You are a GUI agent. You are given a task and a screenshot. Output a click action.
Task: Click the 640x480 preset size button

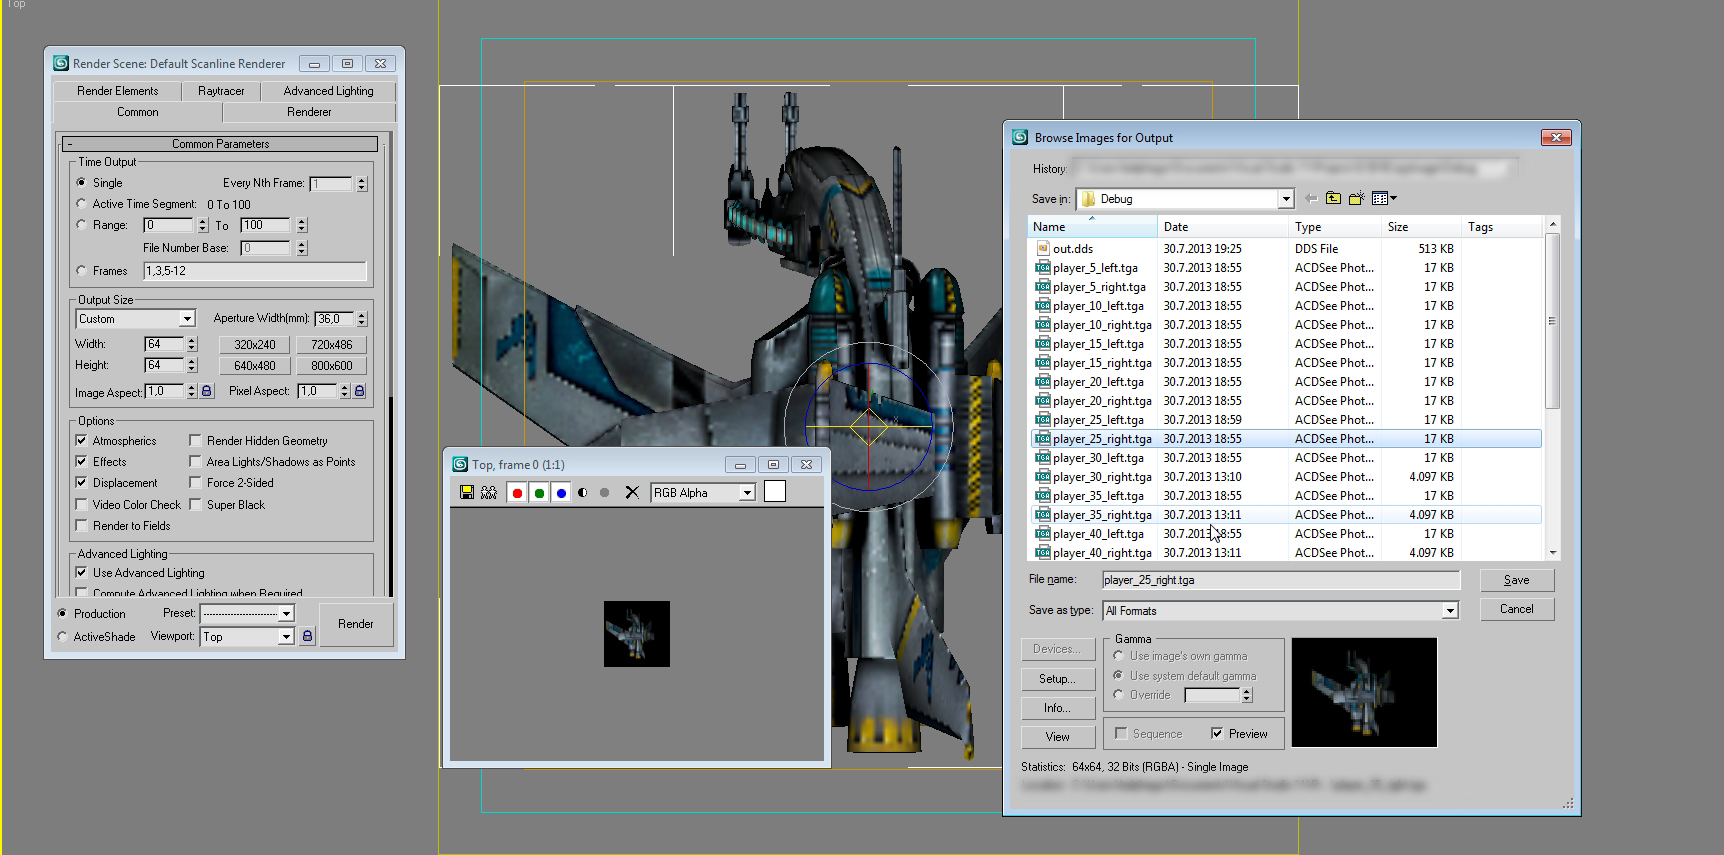point(255,366)
